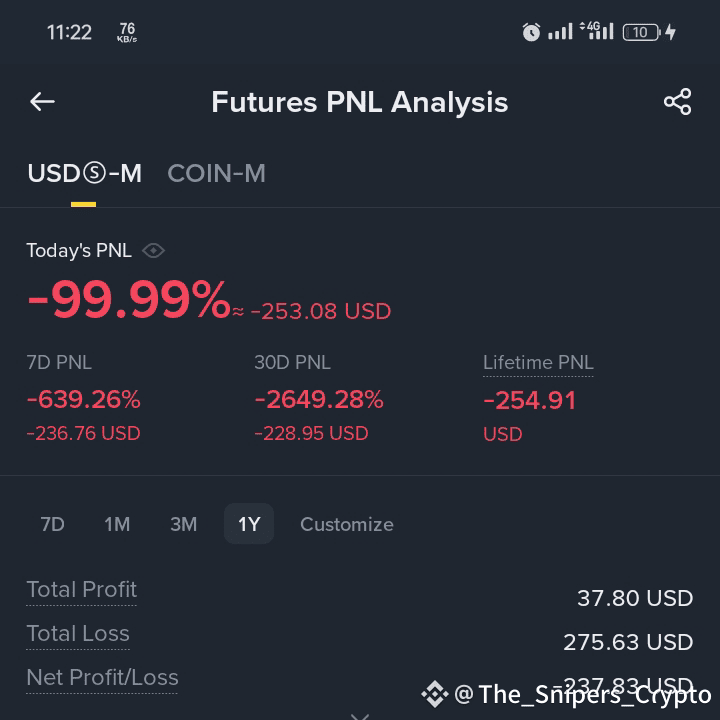The image size is (720, 720).
Task: Select the USDⓈ-M tab
Action: coord(84,174)
